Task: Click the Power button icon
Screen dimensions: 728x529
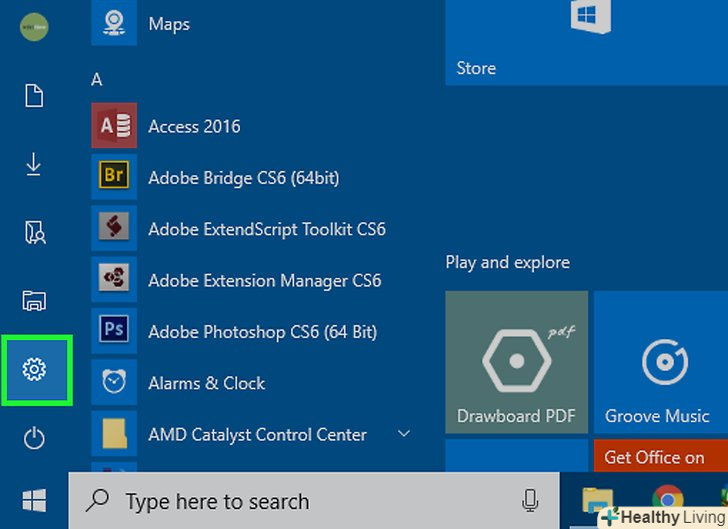Action: point(34,437)
